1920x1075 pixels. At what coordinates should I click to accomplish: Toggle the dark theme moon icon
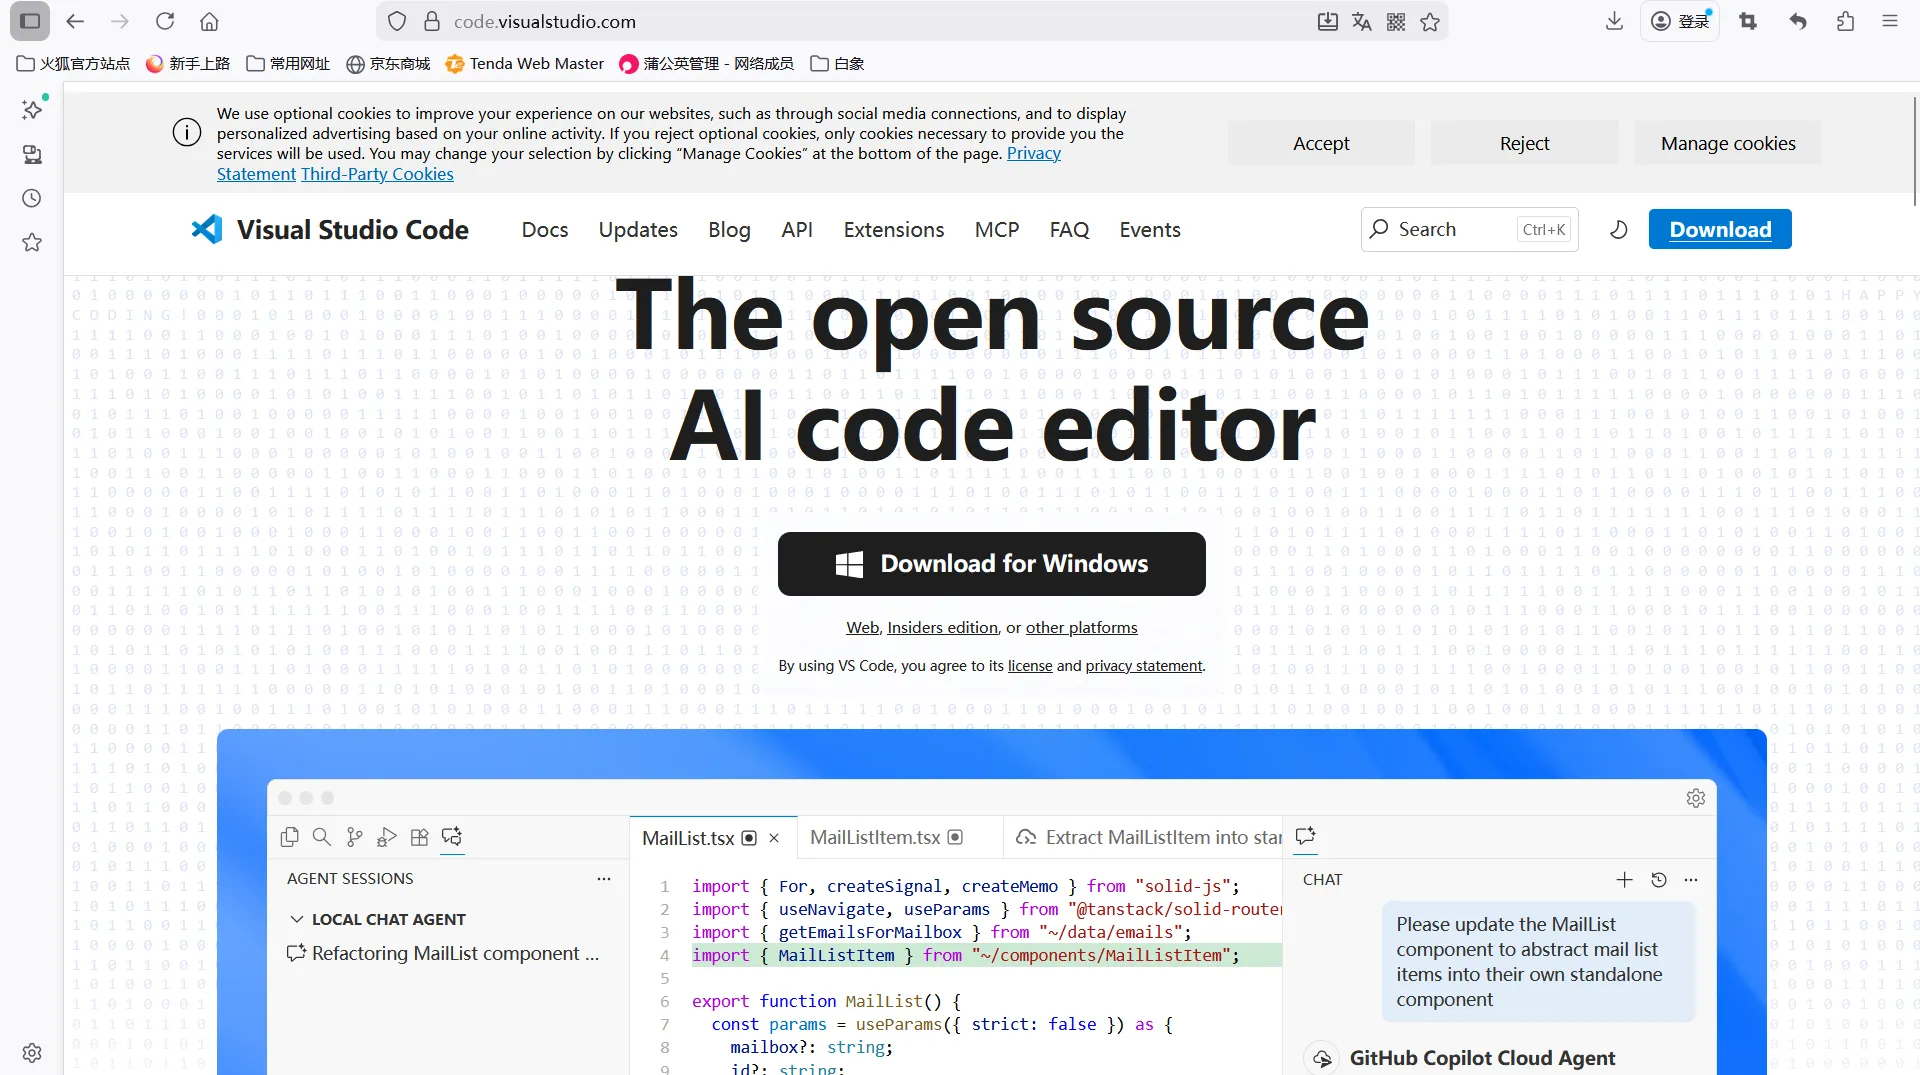click(x=1618, y=229)
